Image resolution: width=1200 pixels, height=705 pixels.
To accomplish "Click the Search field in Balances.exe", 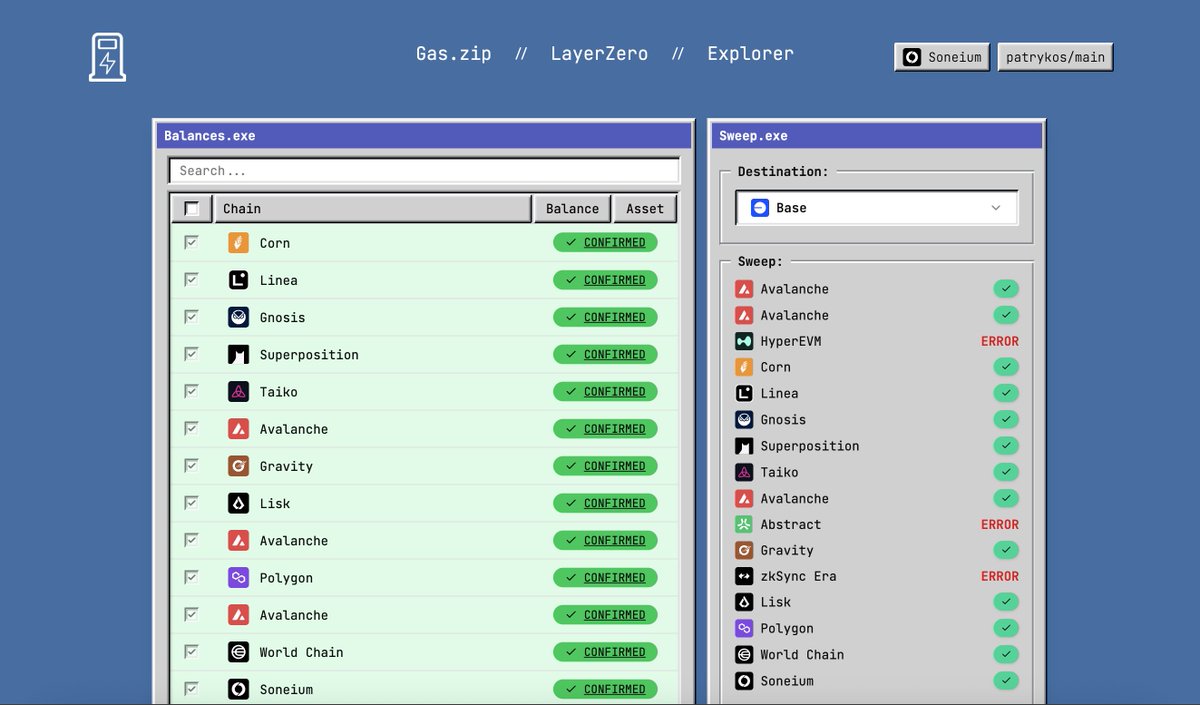I will (x=424, y=171).
